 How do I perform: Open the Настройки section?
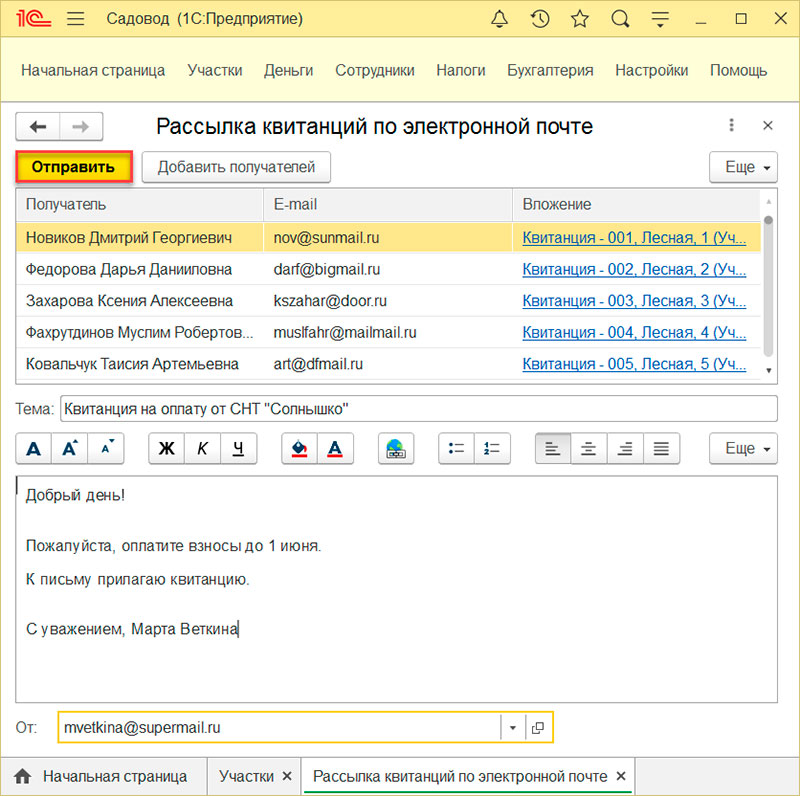(x=652, y=70)
